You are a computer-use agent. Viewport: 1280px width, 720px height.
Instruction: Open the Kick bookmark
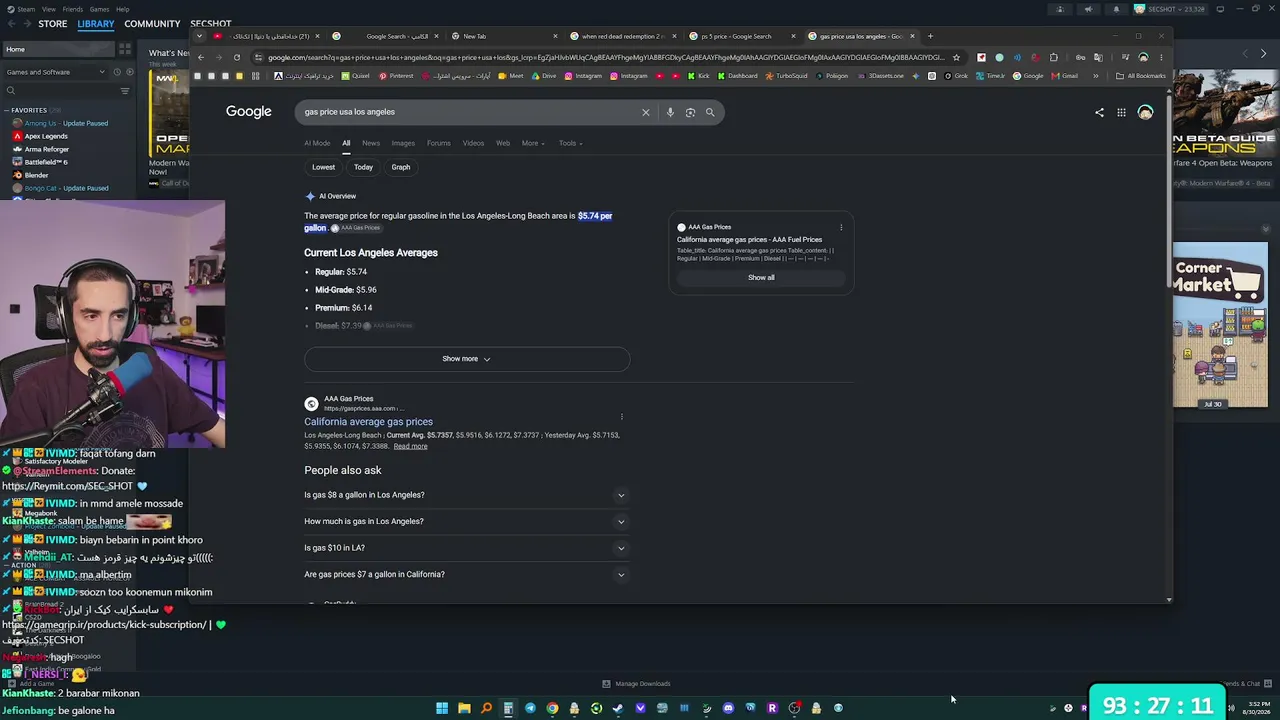click(x=699, y=76)
